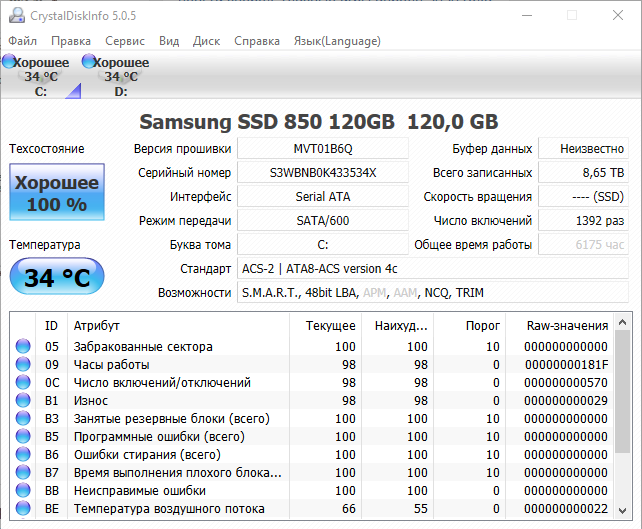Screen dimensions: 642x529
Task: Click the serial number field S3WBNB0K433534X
Action: pos(323,173)
